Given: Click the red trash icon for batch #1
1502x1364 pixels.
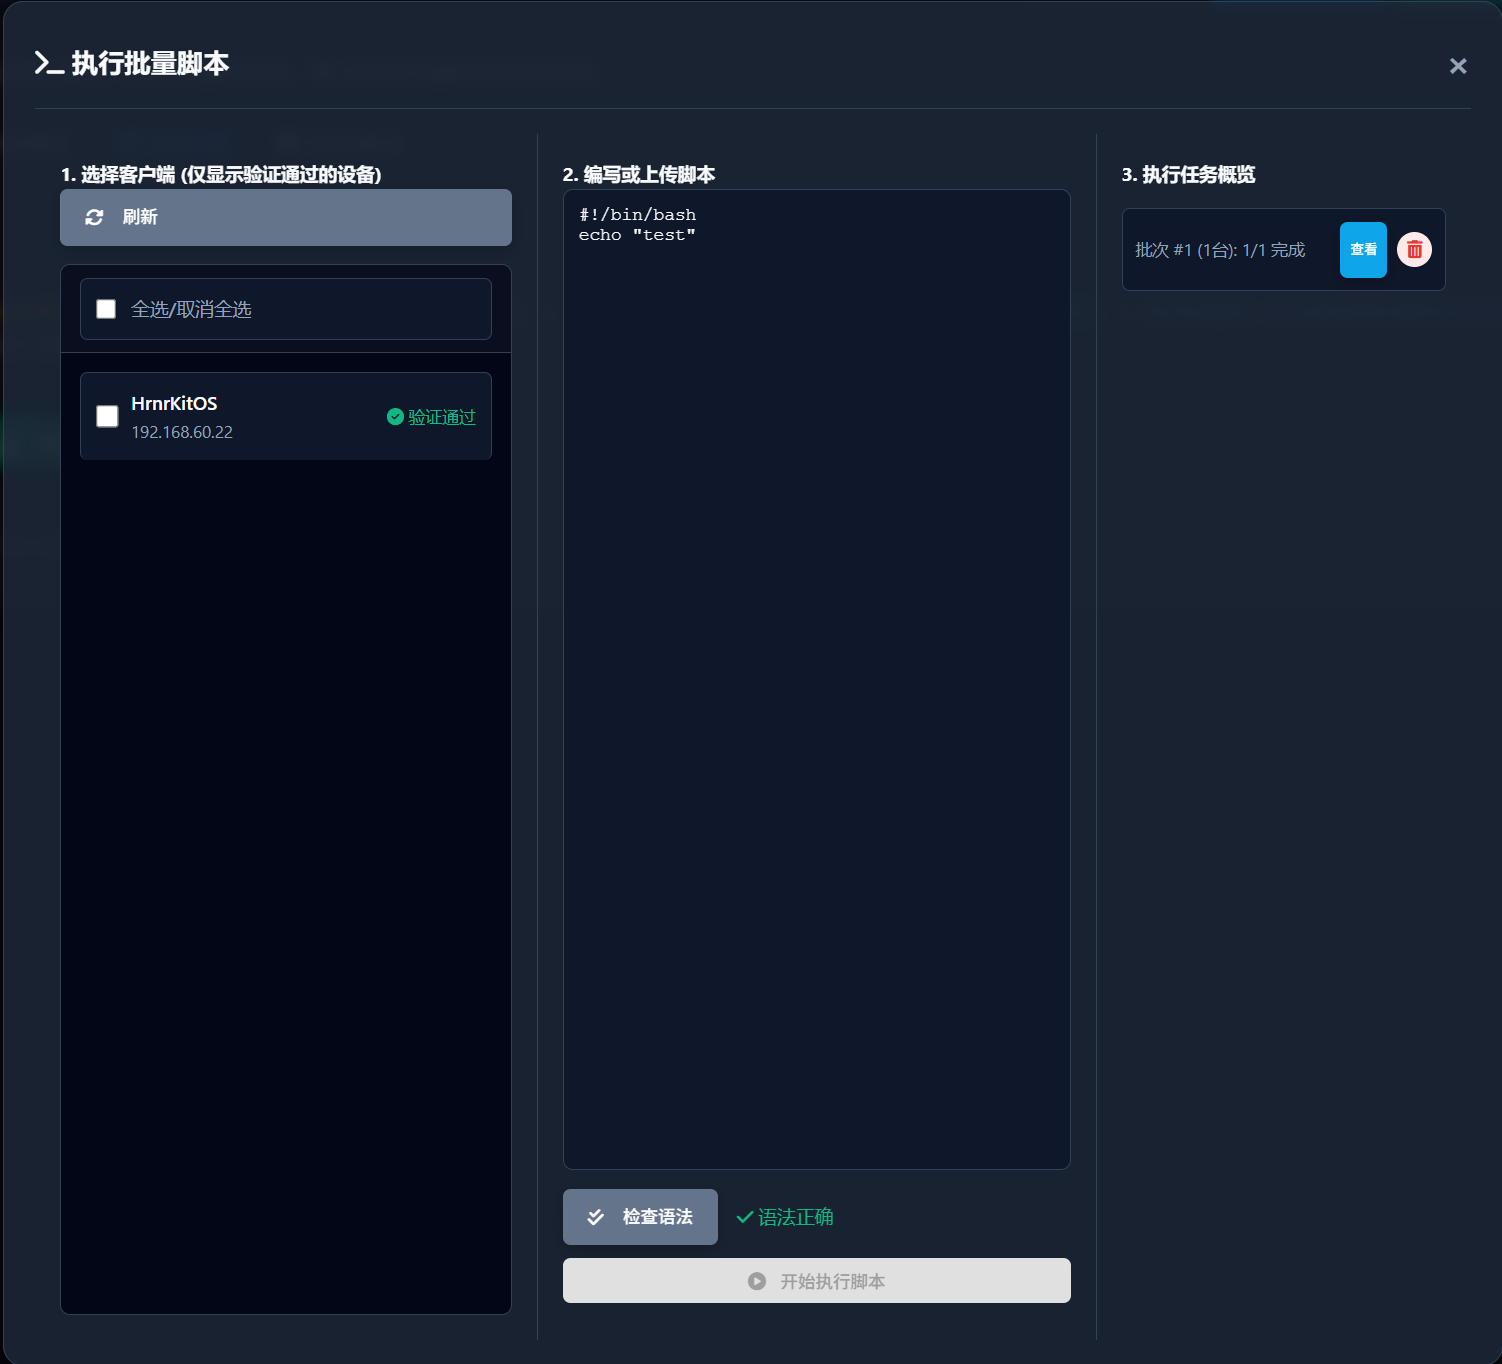Looking at the screenshot, I should tap(1414, 250).
